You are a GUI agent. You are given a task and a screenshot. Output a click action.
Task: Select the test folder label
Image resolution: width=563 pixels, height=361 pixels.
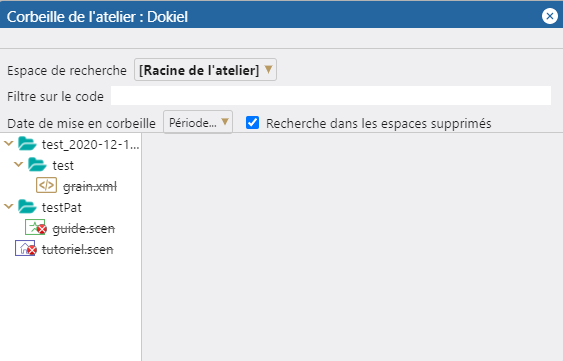[x=63, y=166]
